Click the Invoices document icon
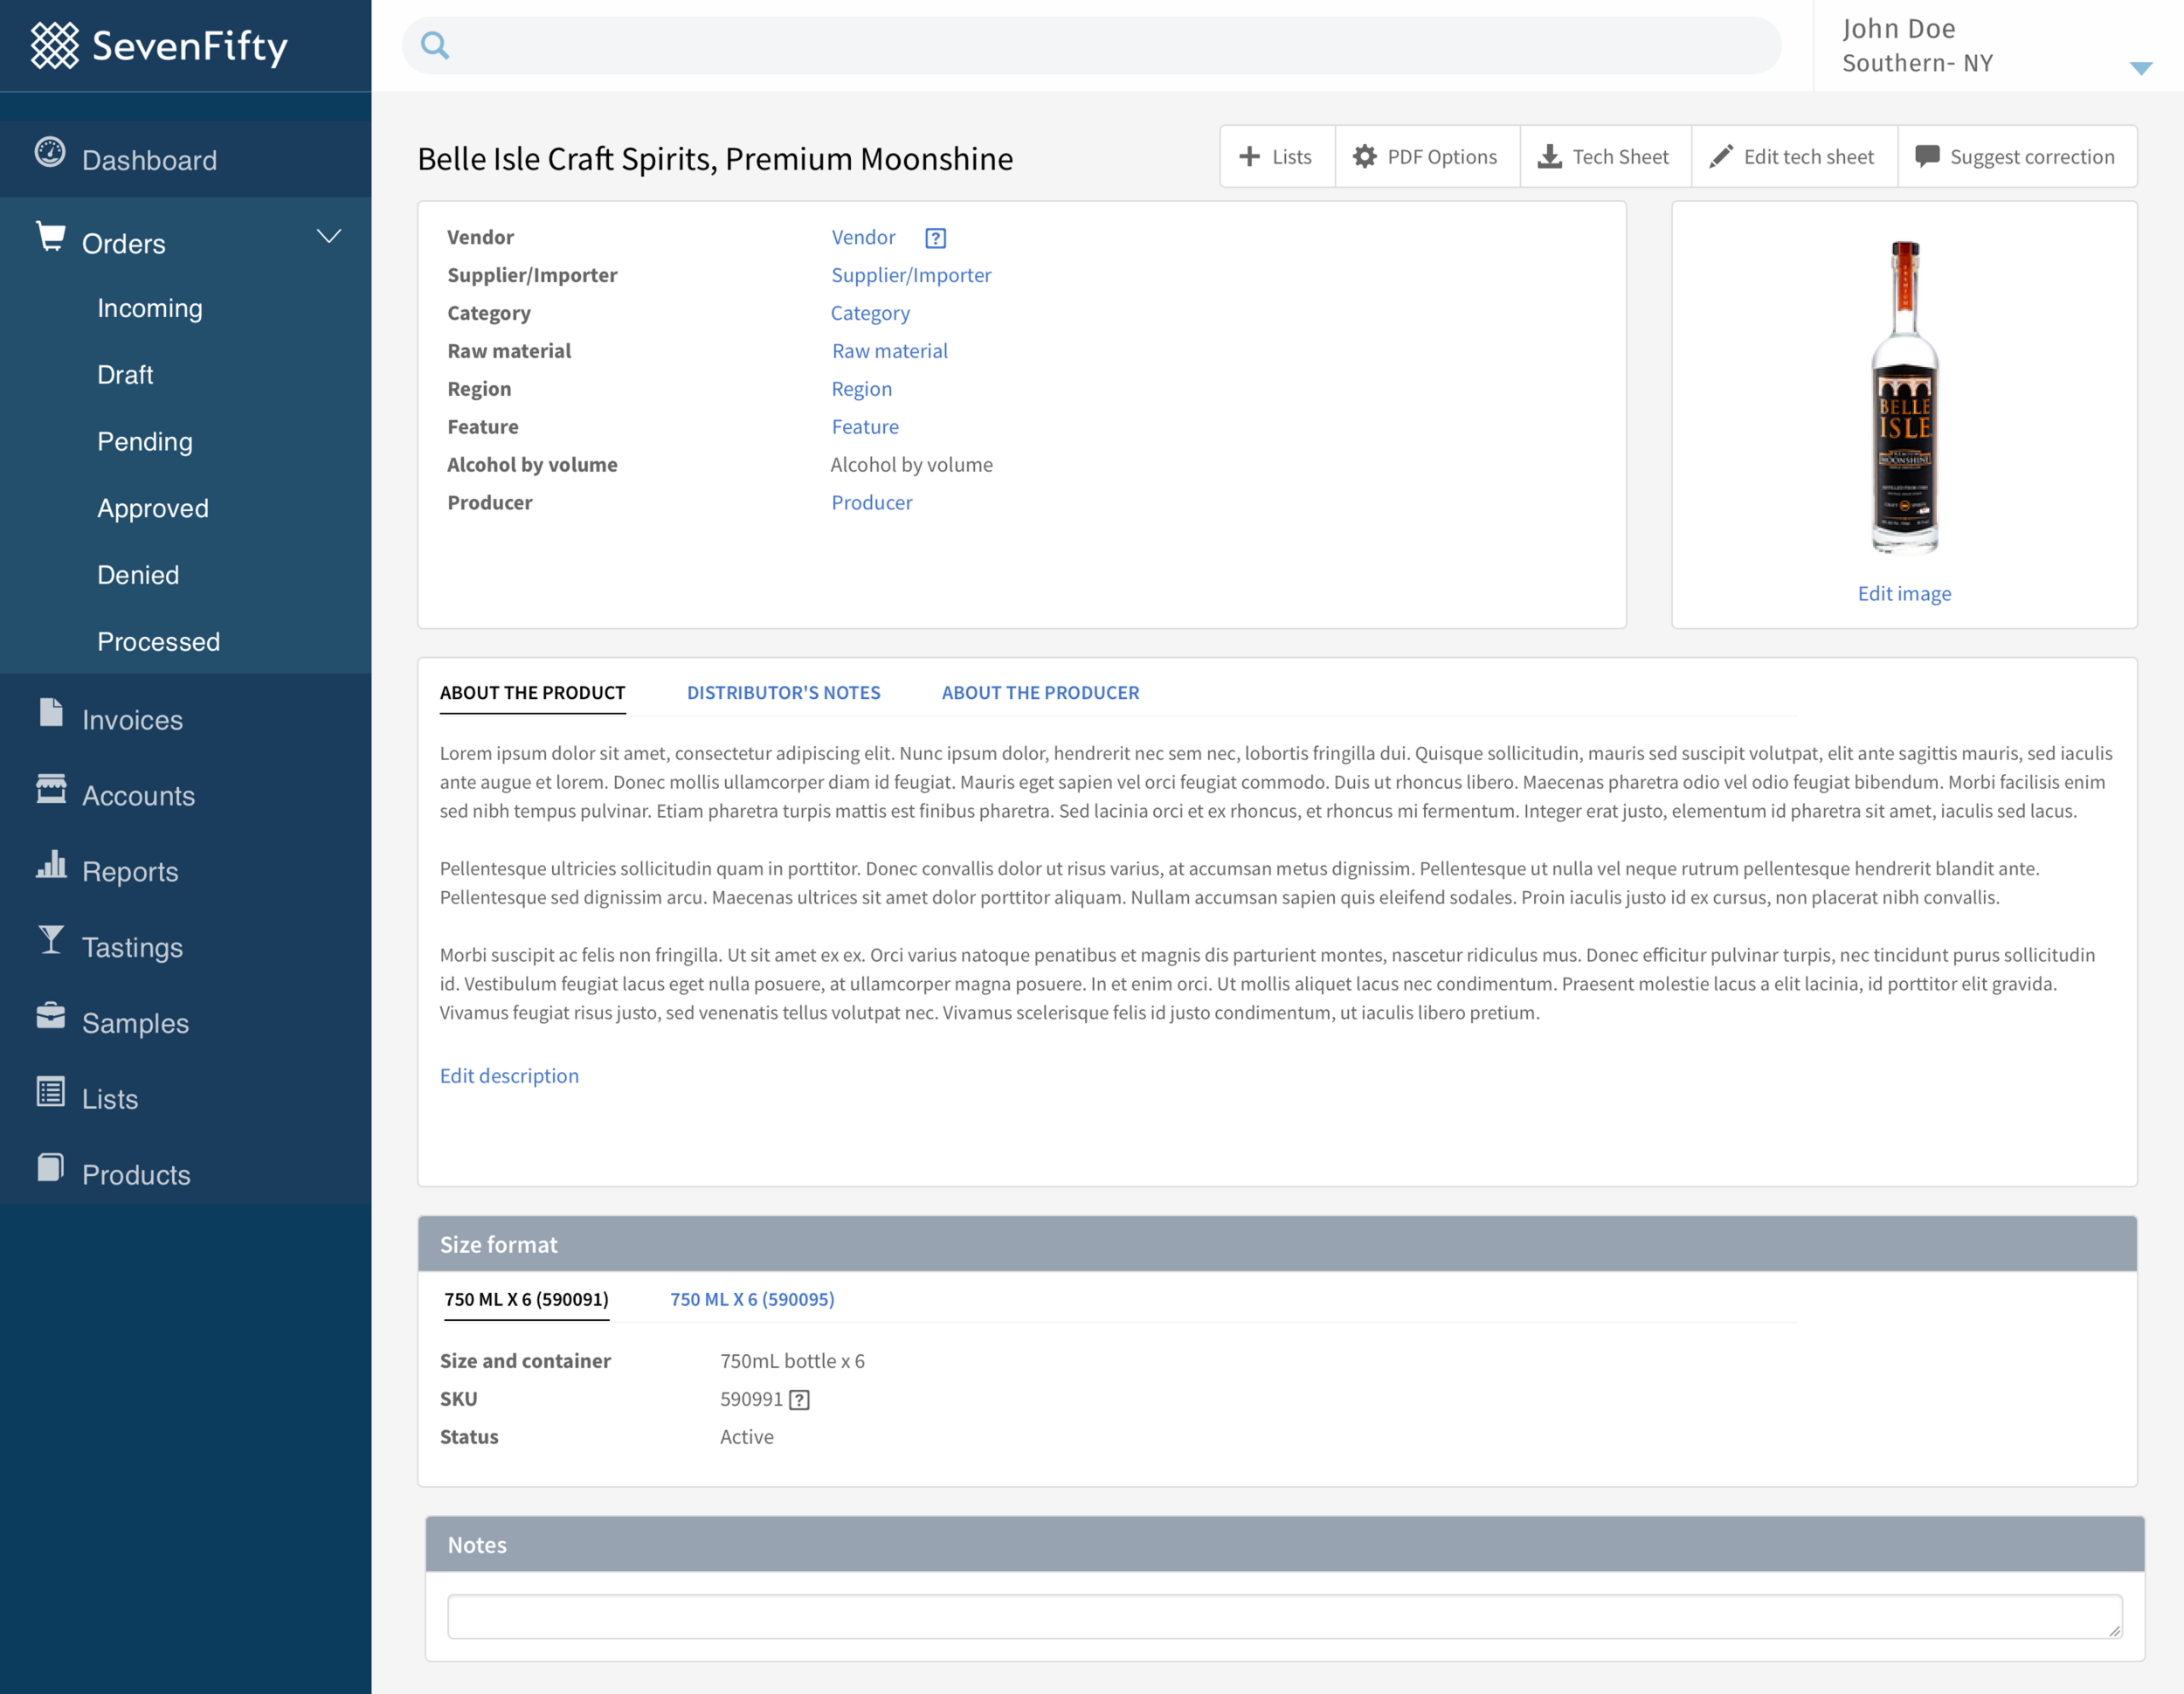2184x1694 pixels. click(51, 712)
